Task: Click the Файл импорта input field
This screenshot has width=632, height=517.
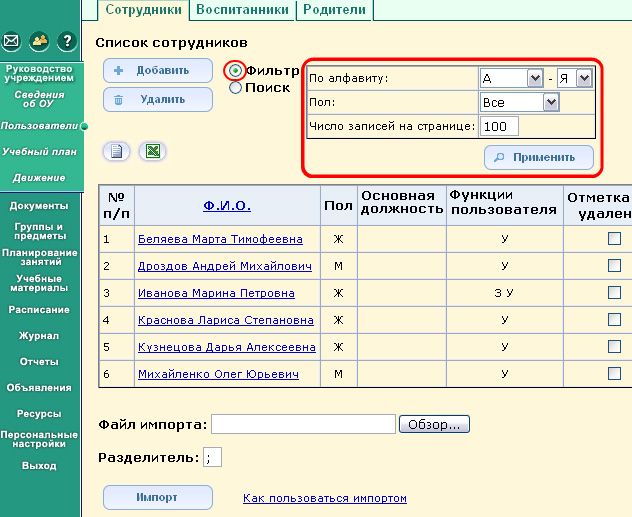Action: point(303,425)
